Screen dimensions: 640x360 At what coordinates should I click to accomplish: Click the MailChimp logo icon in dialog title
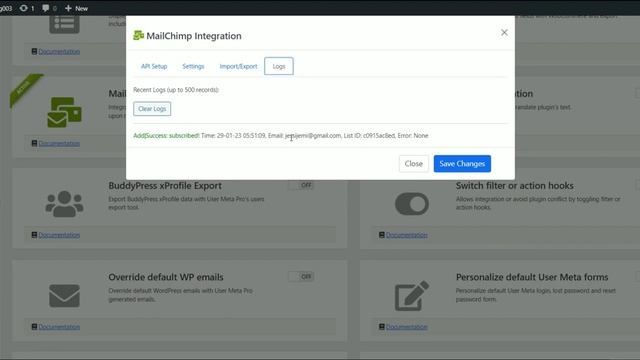tap(138, 36)
